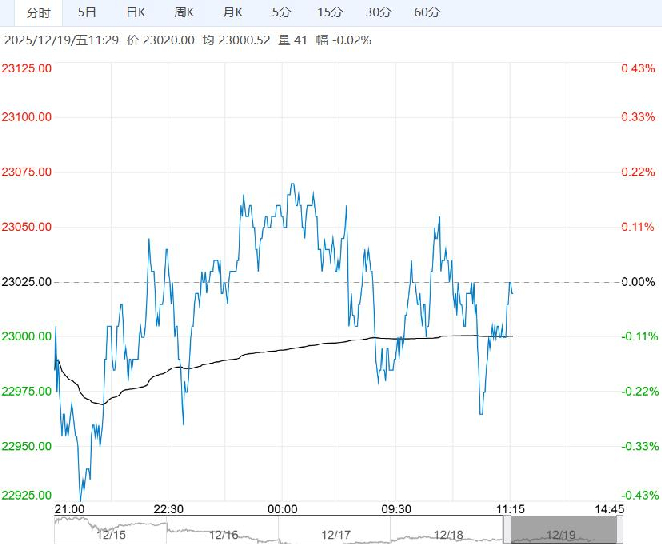Select the 日K daily candlestick tab
Viewport: 662px width, 547px height.
tap(136, 12)
